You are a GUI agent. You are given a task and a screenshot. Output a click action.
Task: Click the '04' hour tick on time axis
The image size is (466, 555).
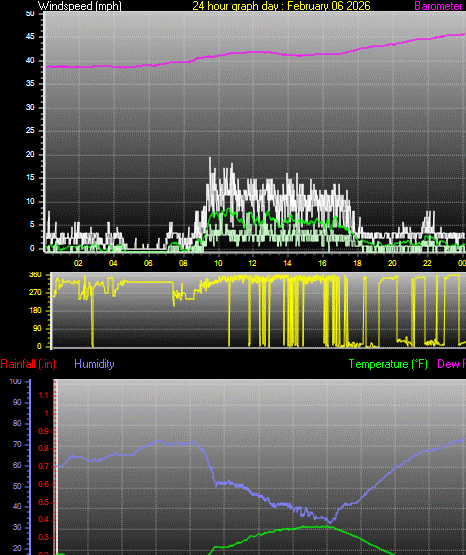click(113, 263)
